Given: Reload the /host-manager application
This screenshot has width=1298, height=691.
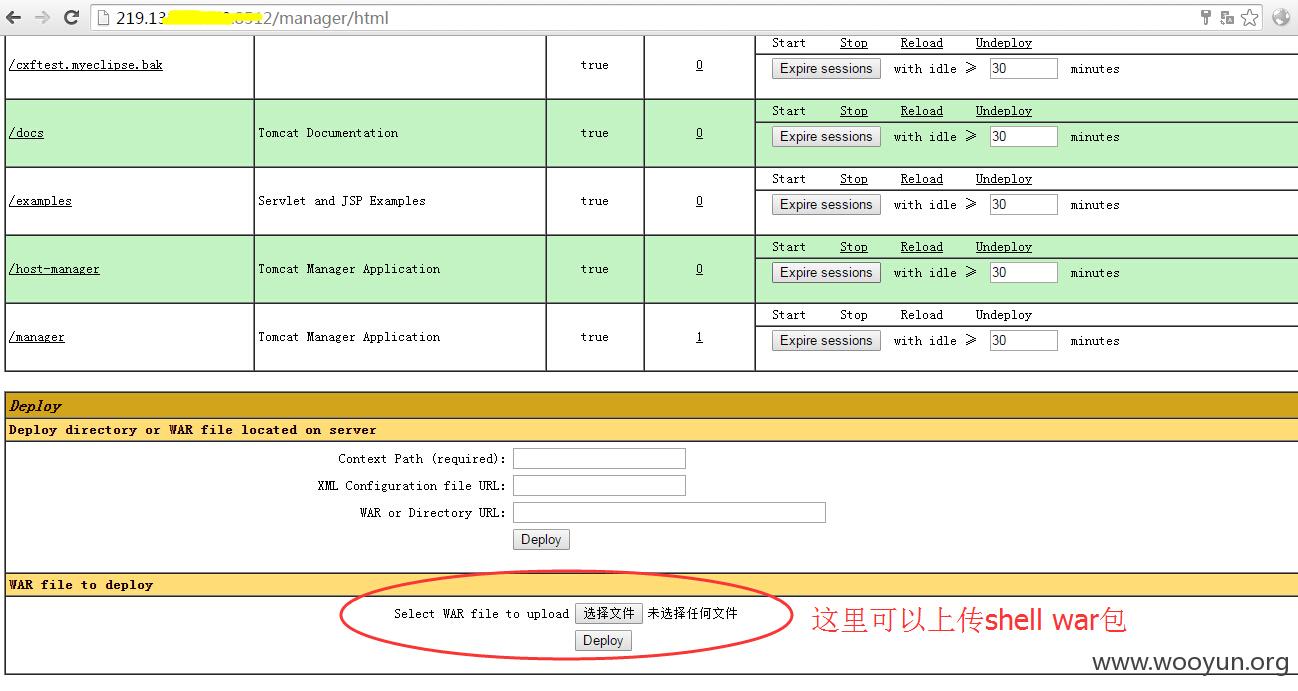Looking at the screenshot, I should click(922, 247).
